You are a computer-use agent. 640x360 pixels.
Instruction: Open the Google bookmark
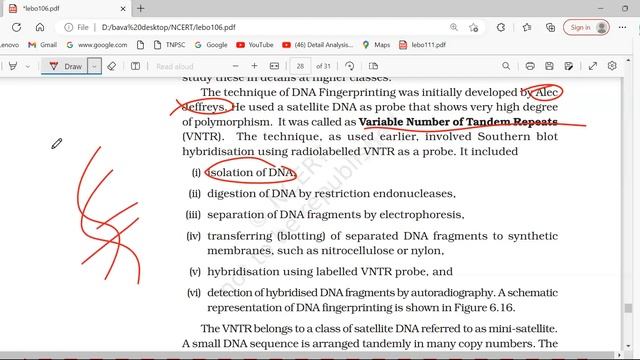(211, 45)
